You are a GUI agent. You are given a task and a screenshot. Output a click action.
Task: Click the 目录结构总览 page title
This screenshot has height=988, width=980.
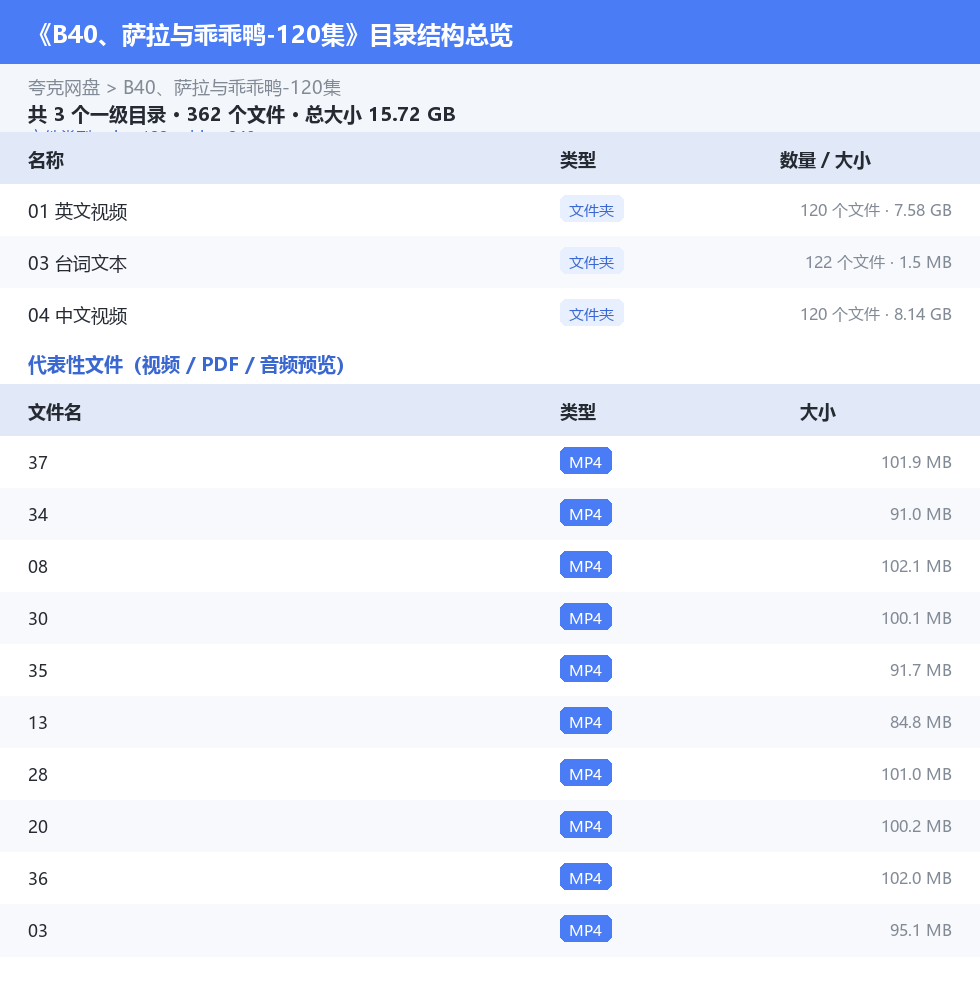[274, 35]
